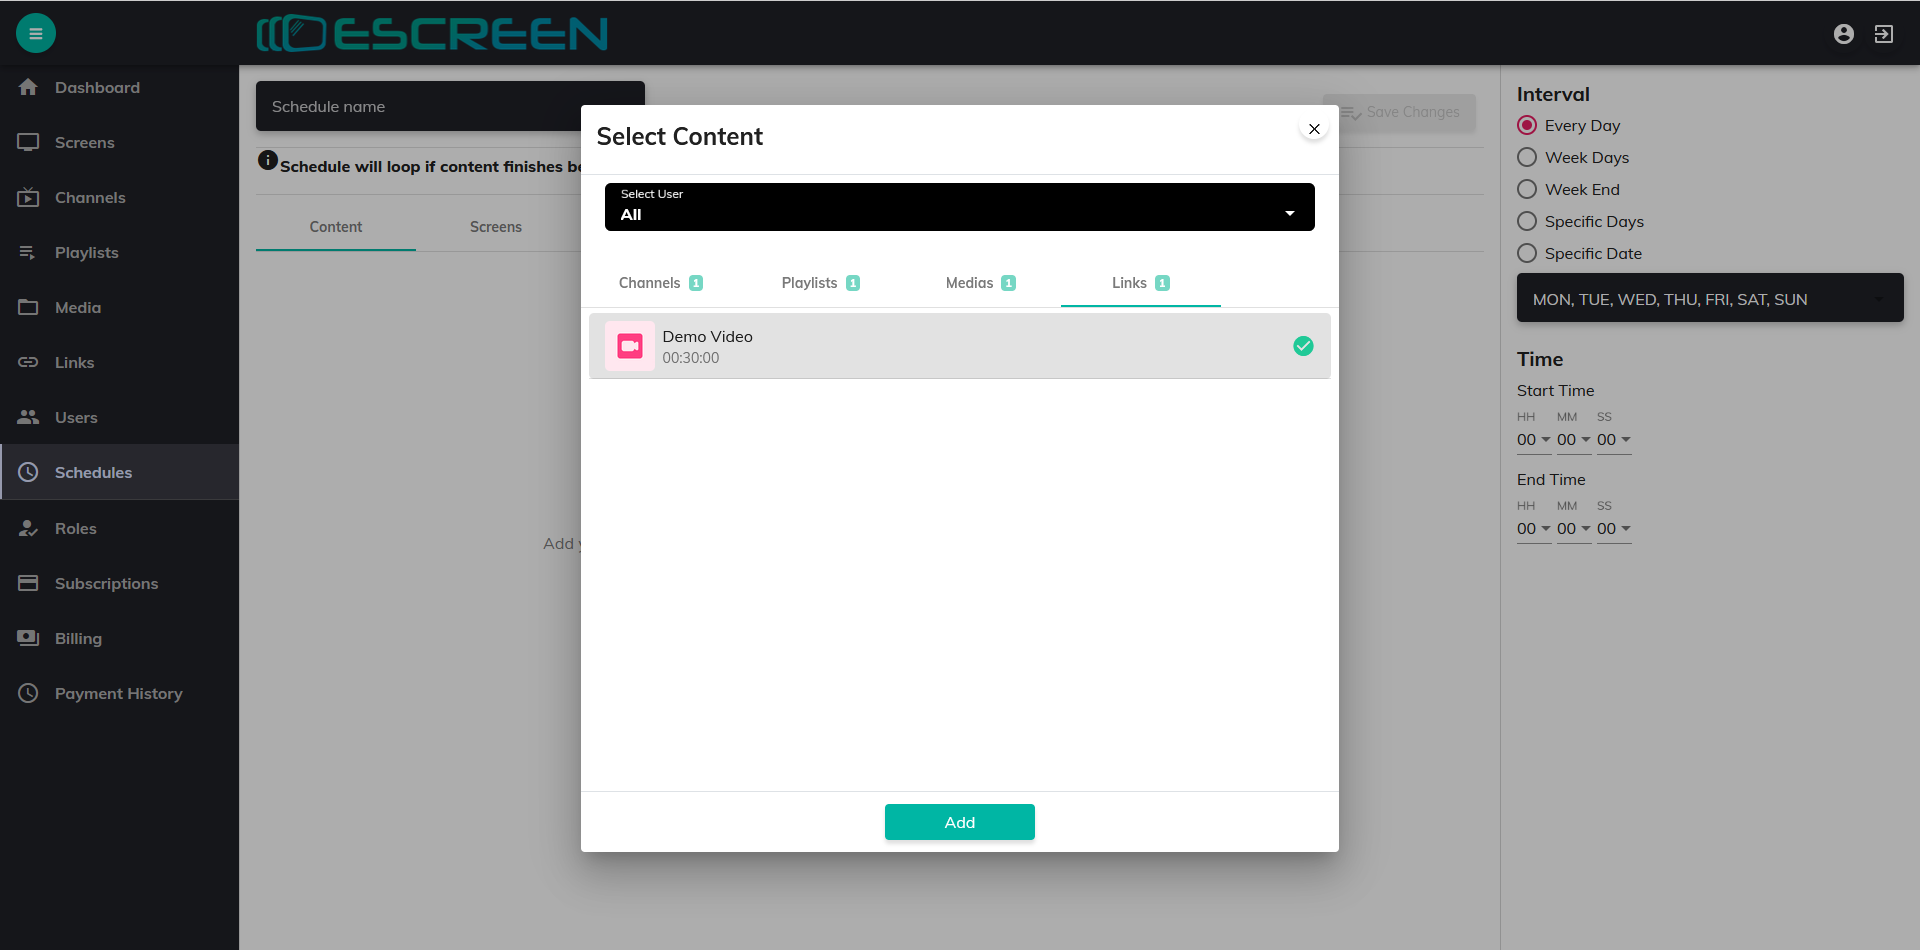
Task: Switch to the Playlists tab
Action: 819,283
